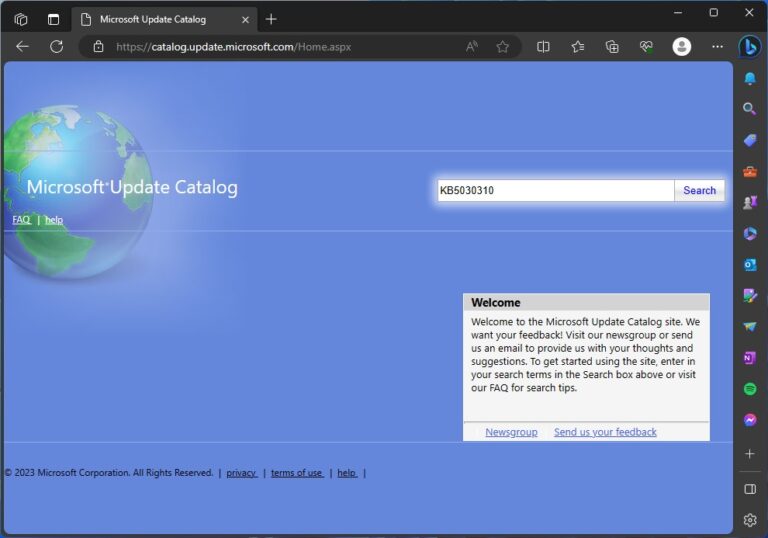Open the Bing Copilot sidebar button

click(x=750, y=47)
